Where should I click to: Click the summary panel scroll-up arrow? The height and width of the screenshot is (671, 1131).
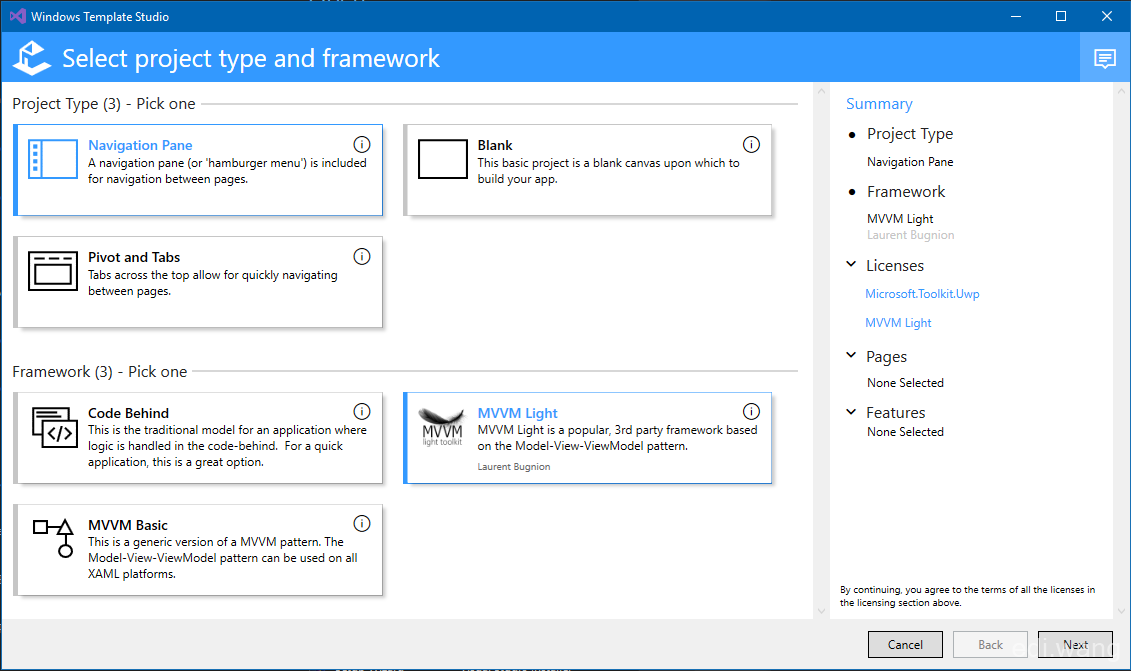[1121, 92]
